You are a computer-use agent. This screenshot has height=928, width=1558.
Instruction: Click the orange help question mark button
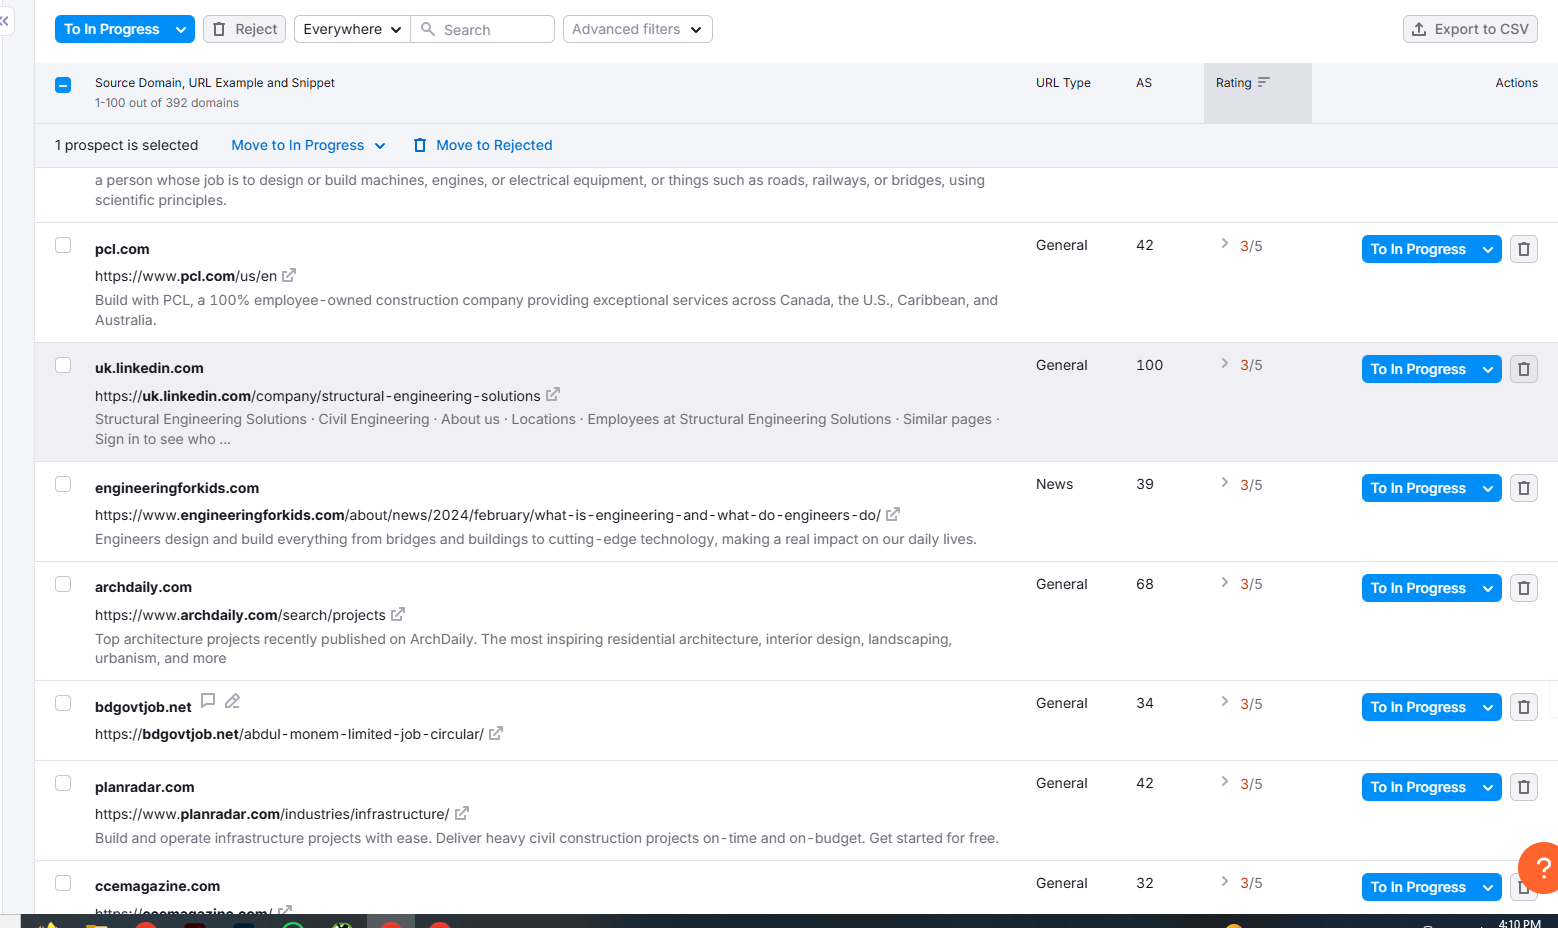1541,866
